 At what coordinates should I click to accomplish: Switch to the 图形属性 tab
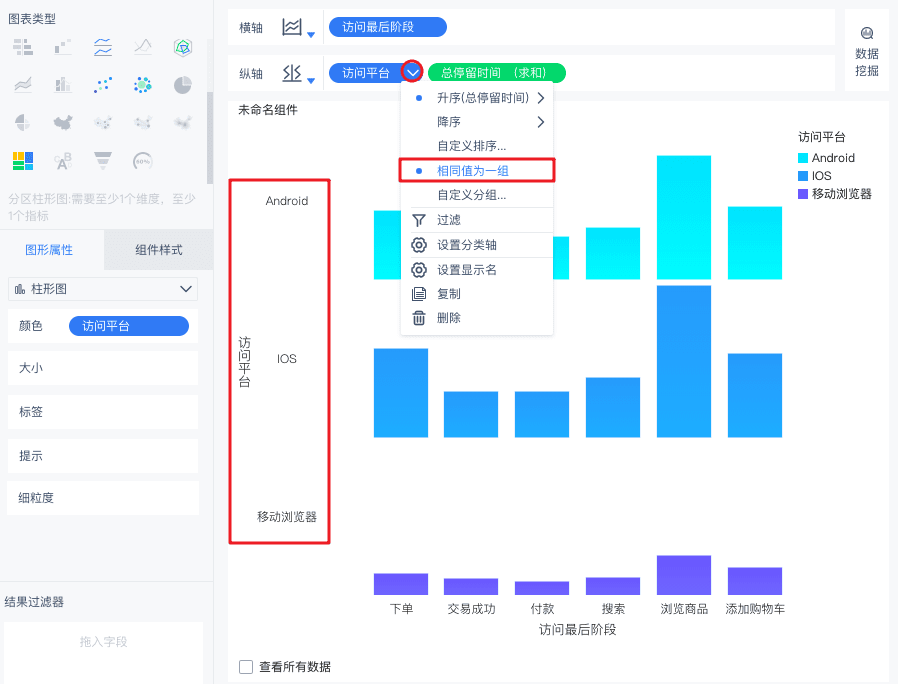49,250
